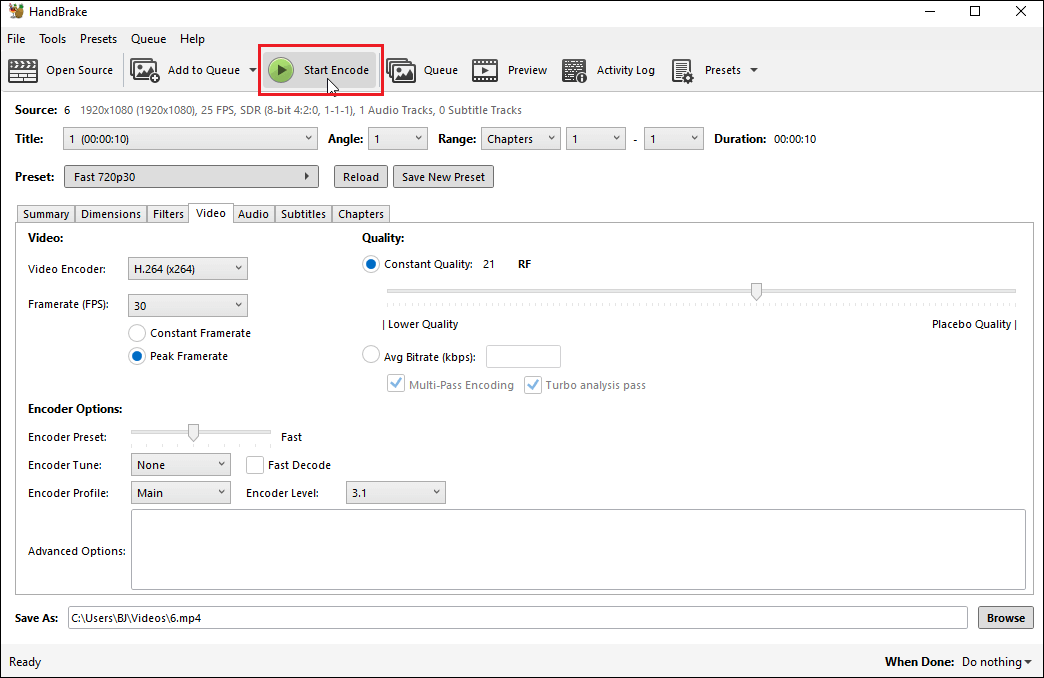This screenshot has width=1044, height=678.
Task: Open the Encoder Profile dropdown
Action: 180,492
